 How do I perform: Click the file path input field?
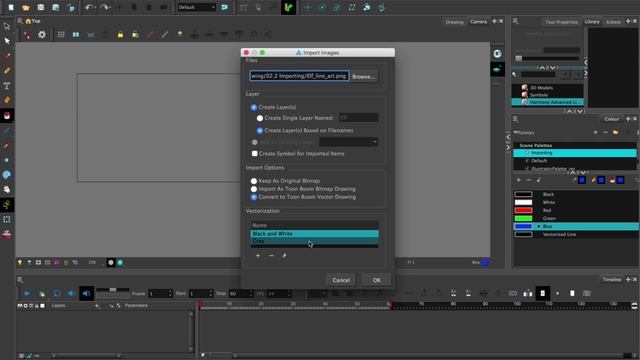click(x=299, y=76)
